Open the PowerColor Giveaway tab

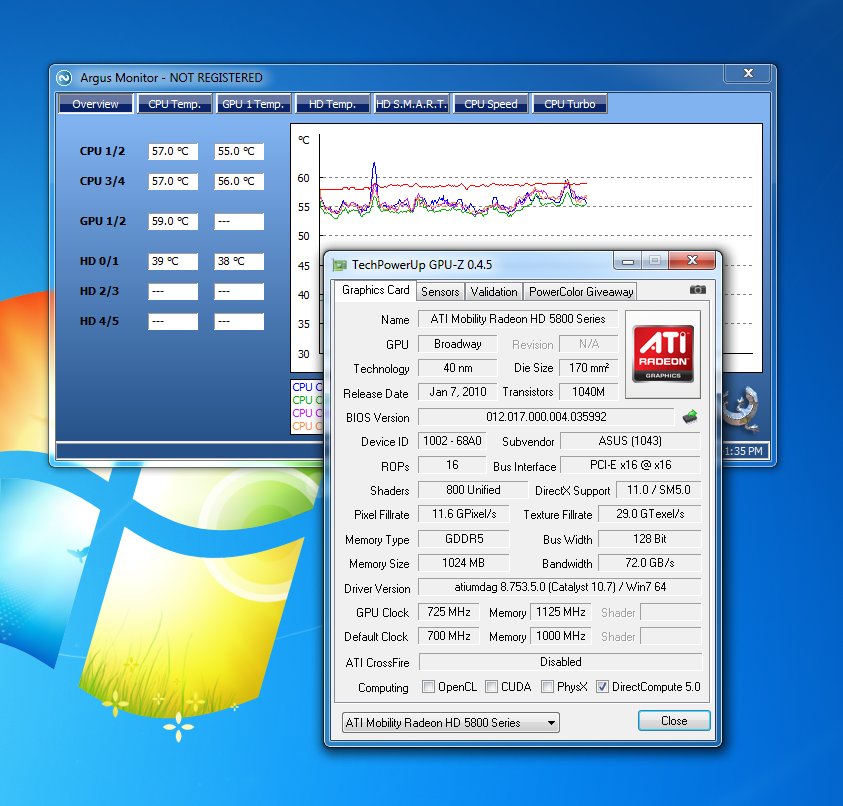coord(581,291)
